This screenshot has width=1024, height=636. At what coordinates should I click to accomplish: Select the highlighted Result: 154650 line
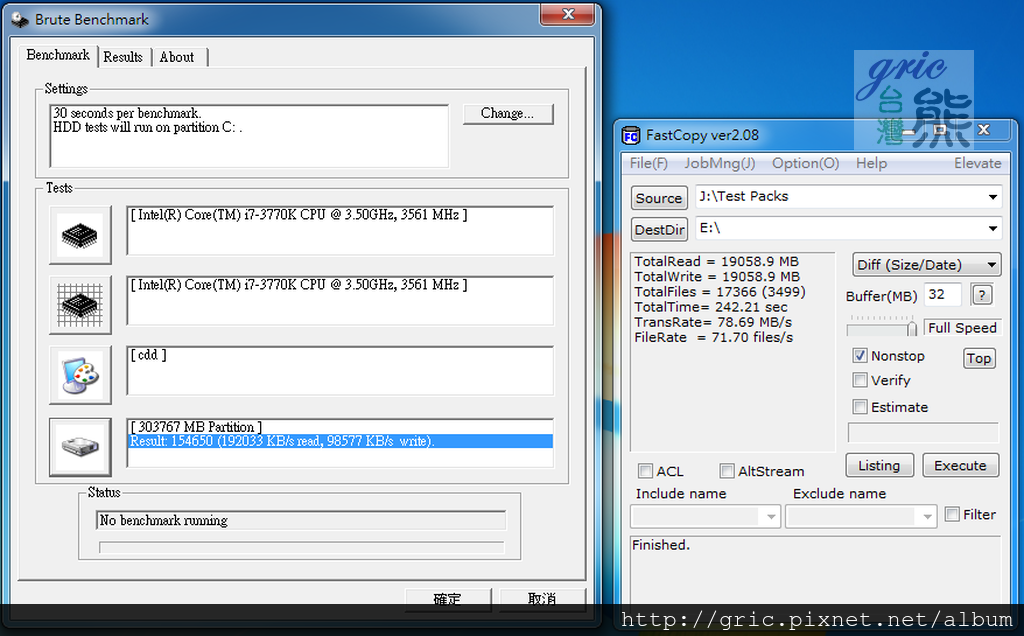(x=340, y=441)
